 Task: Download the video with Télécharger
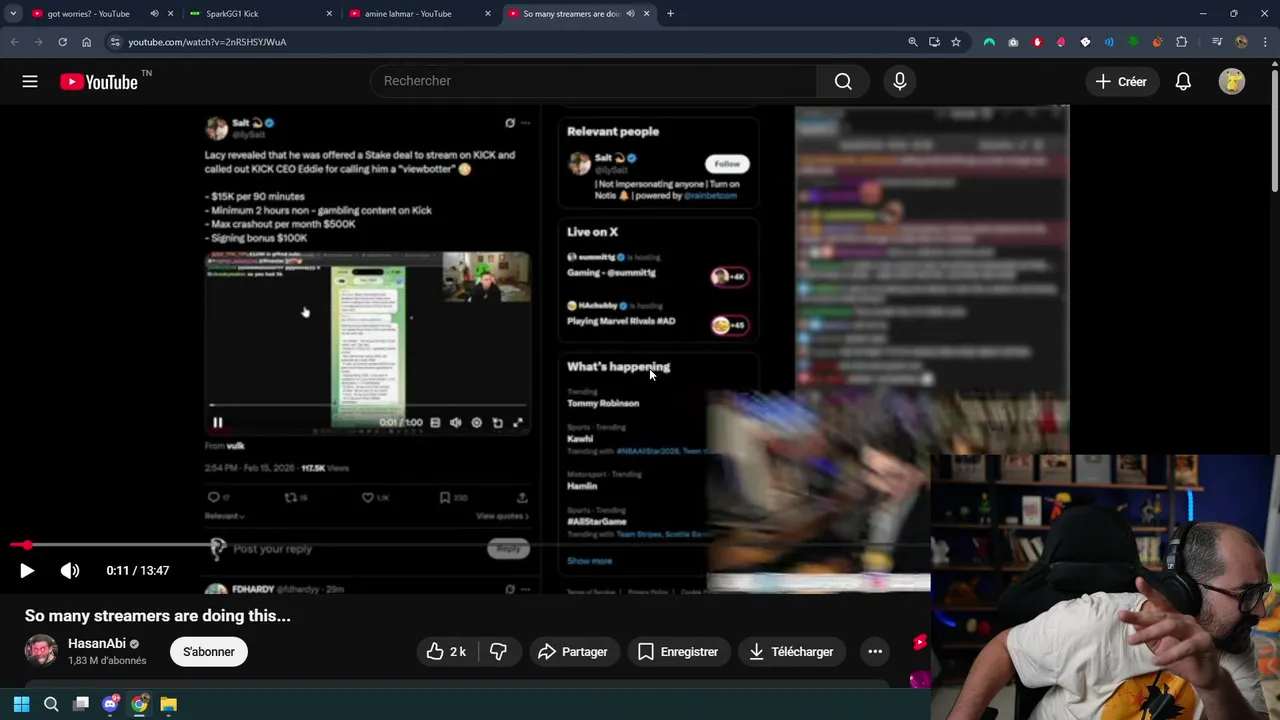click(791, 652)
